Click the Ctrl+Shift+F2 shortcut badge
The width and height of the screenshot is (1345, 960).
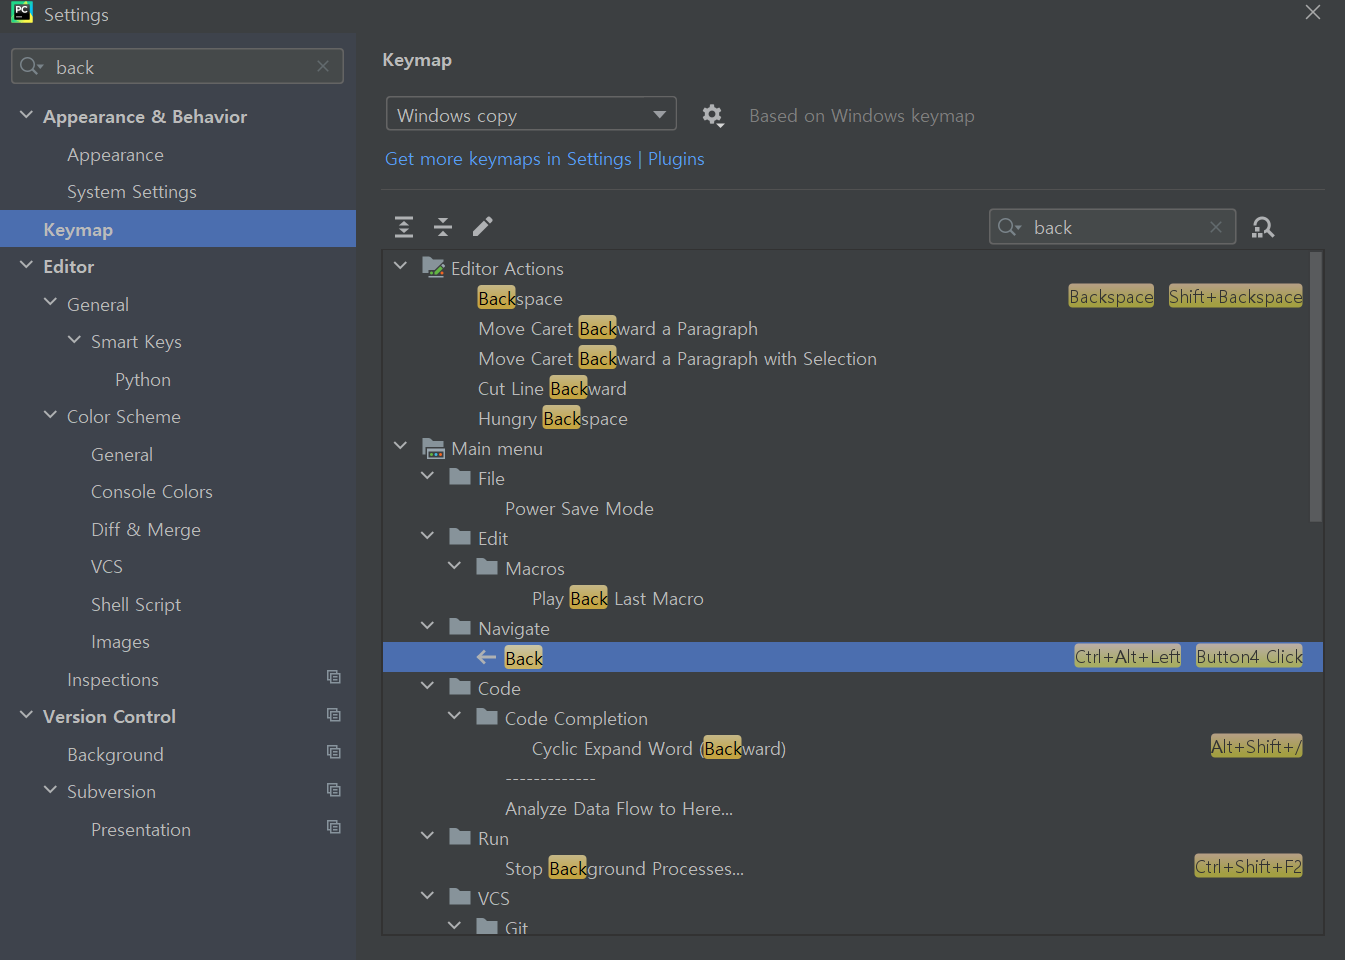pyautogui.click(x=1248, y=867)
